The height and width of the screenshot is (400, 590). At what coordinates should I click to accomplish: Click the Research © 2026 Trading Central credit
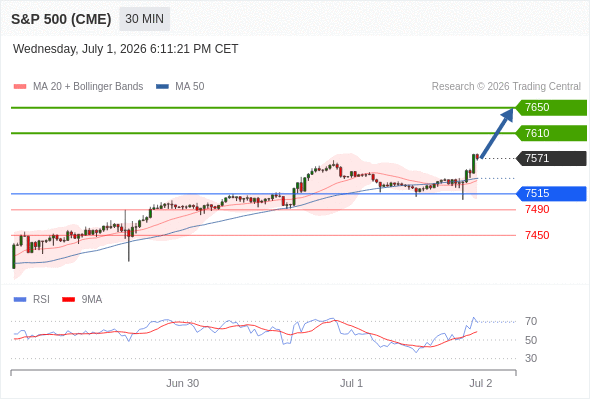(x=506, y=87)
